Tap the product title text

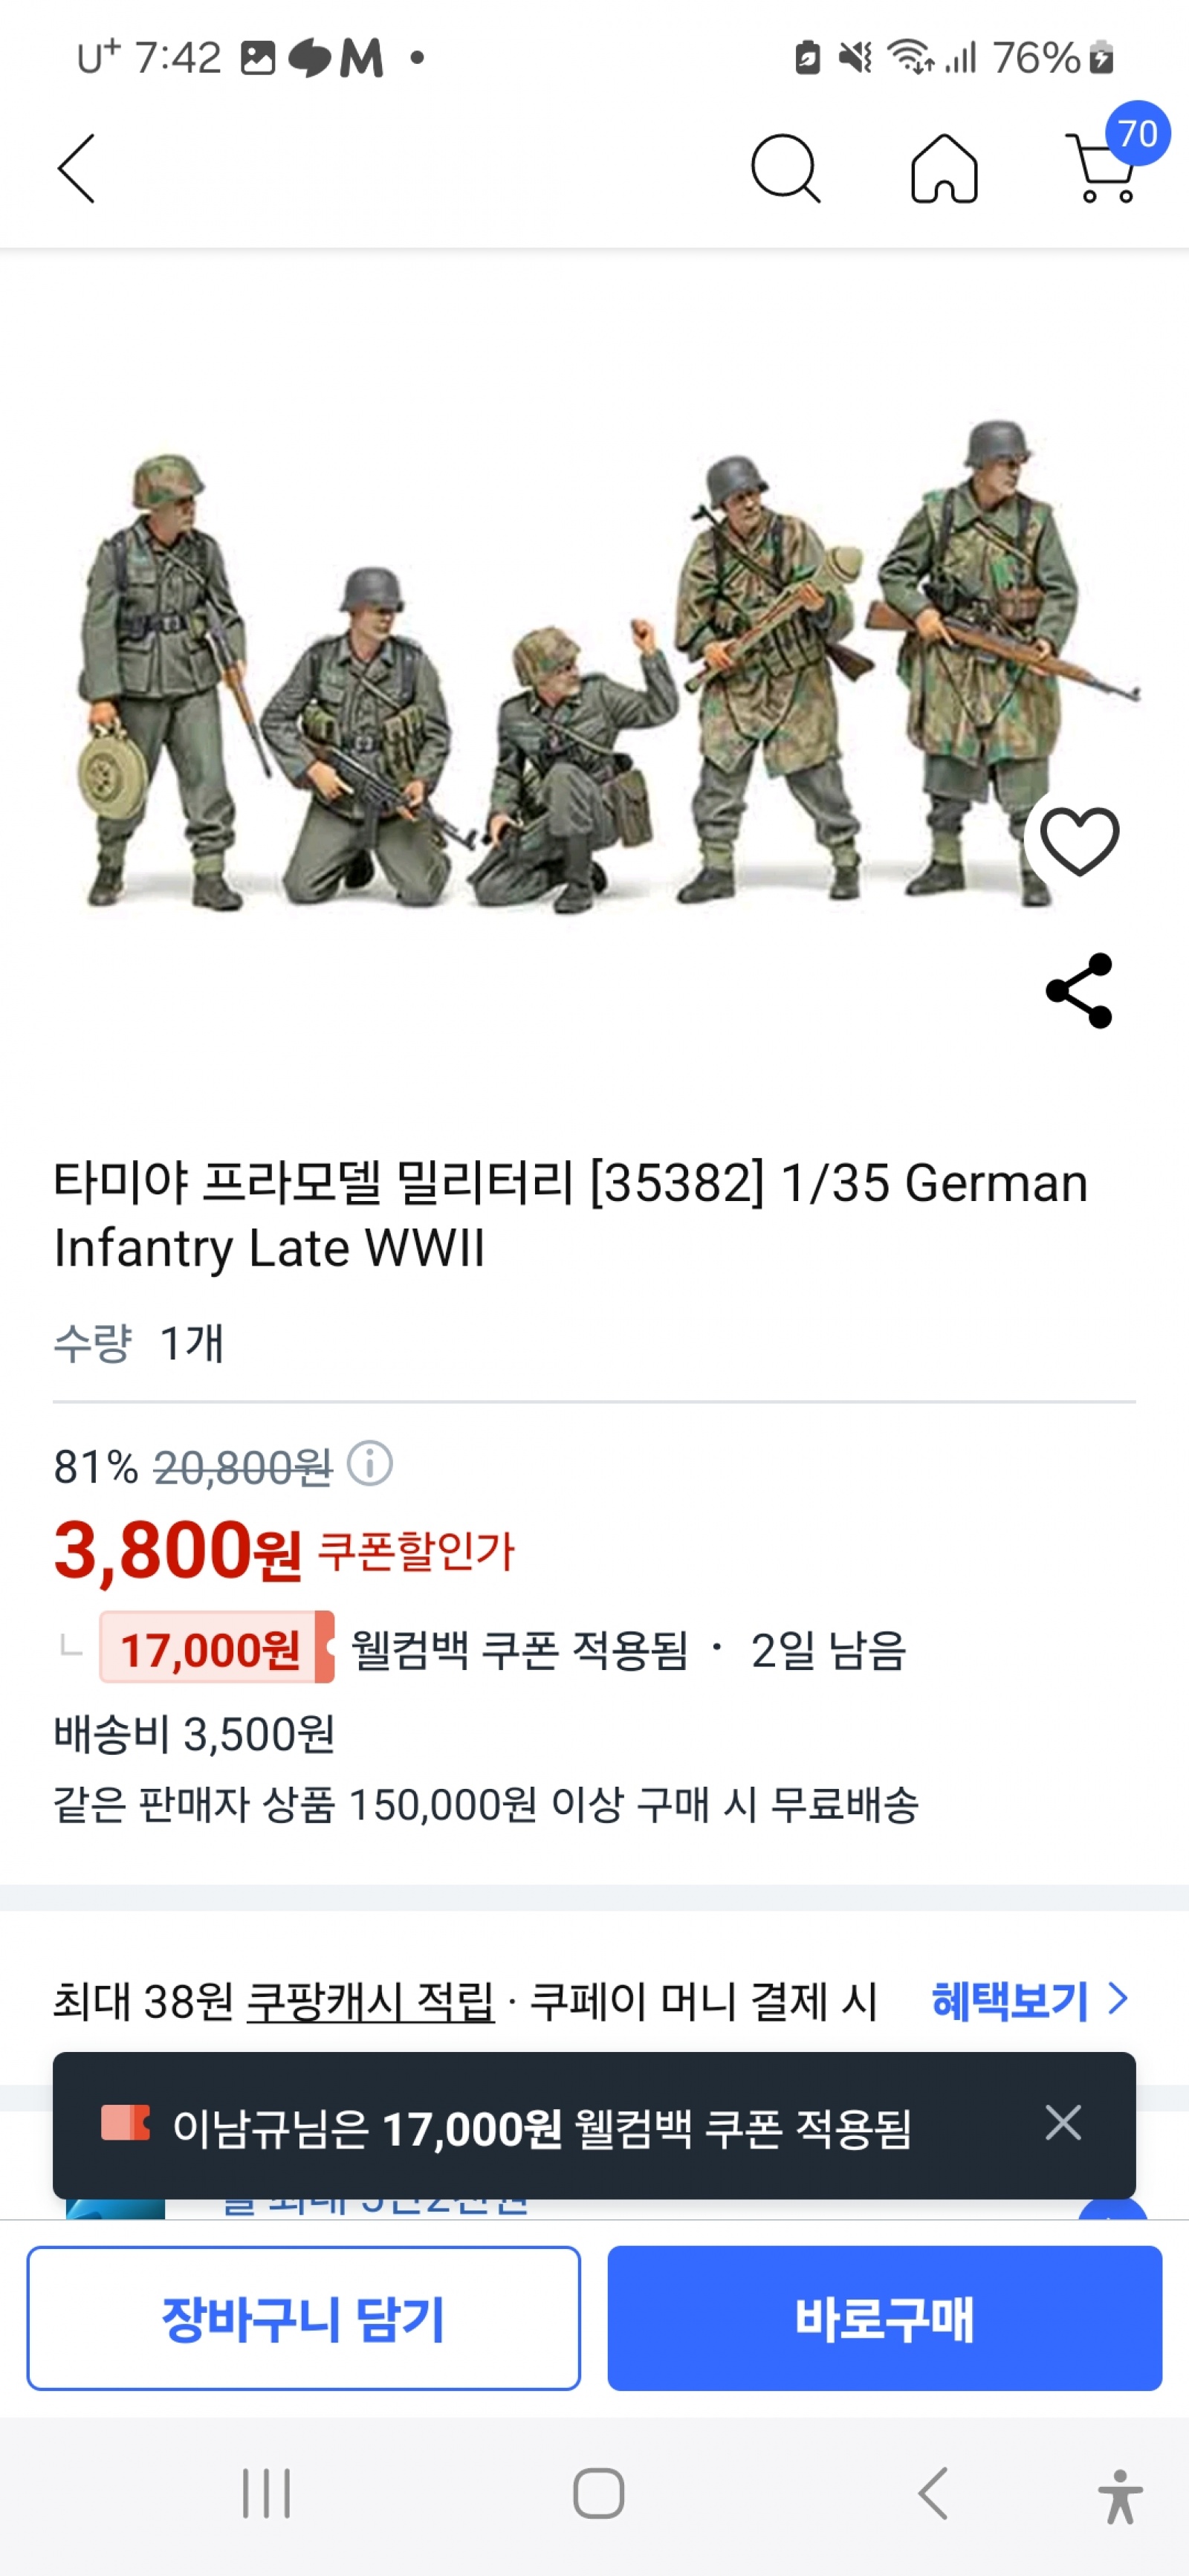tap(570, 1214)
